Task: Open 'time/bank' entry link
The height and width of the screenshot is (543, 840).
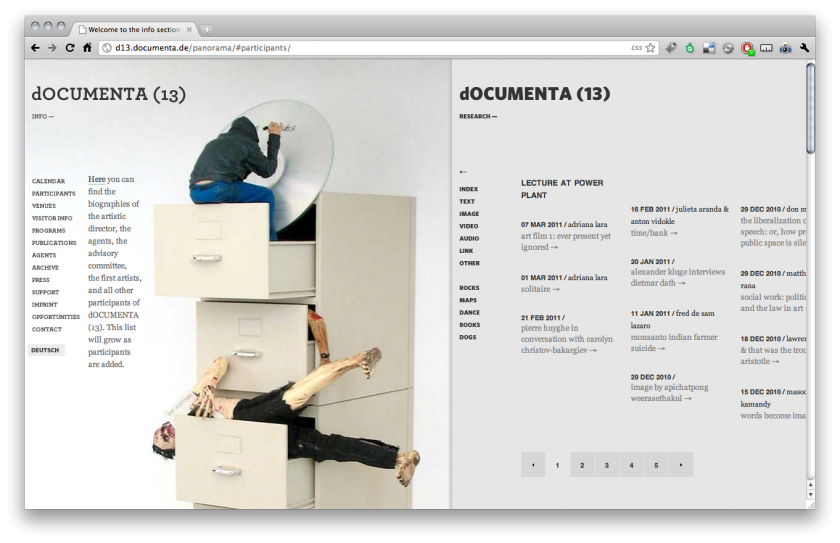Action: coord(654,233)
